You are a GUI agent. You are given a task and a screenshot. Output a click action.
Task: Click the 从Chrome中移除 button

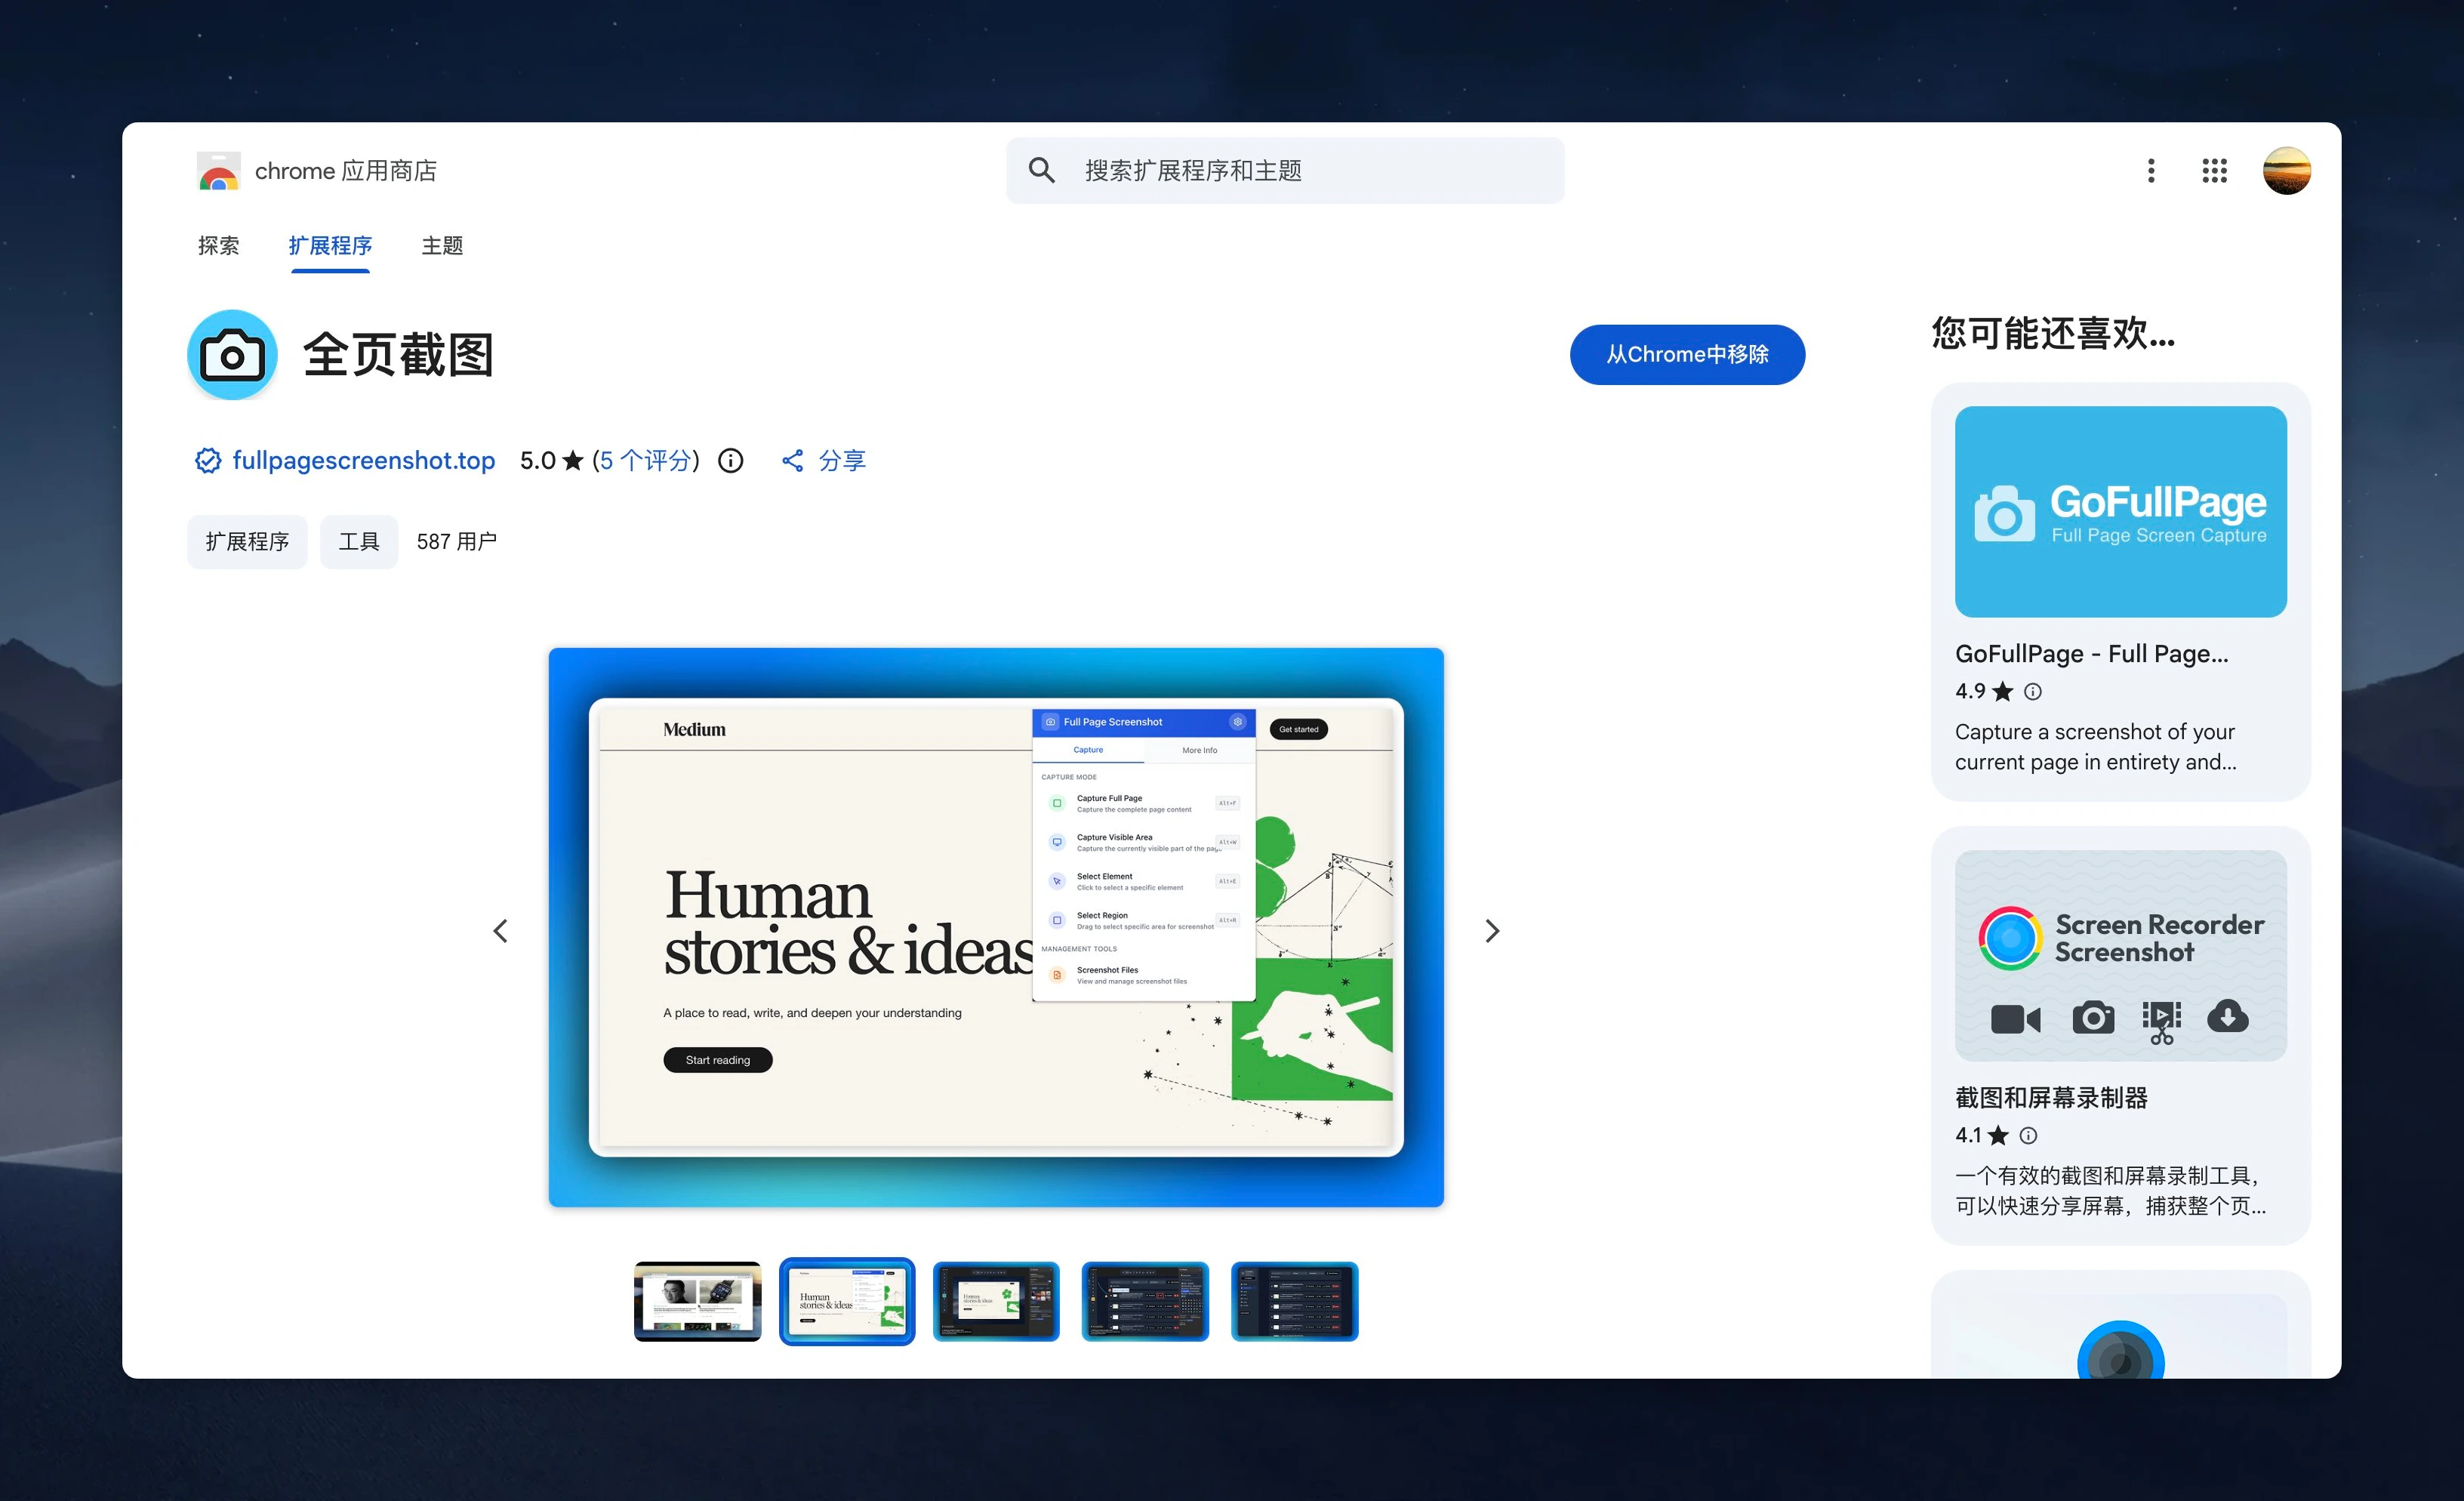[x=1687, y=354]
